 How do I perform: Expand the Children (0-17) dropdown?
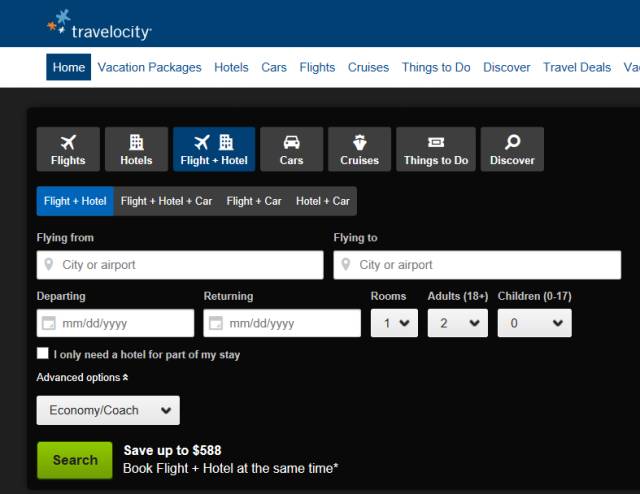(x=534, y=323)
